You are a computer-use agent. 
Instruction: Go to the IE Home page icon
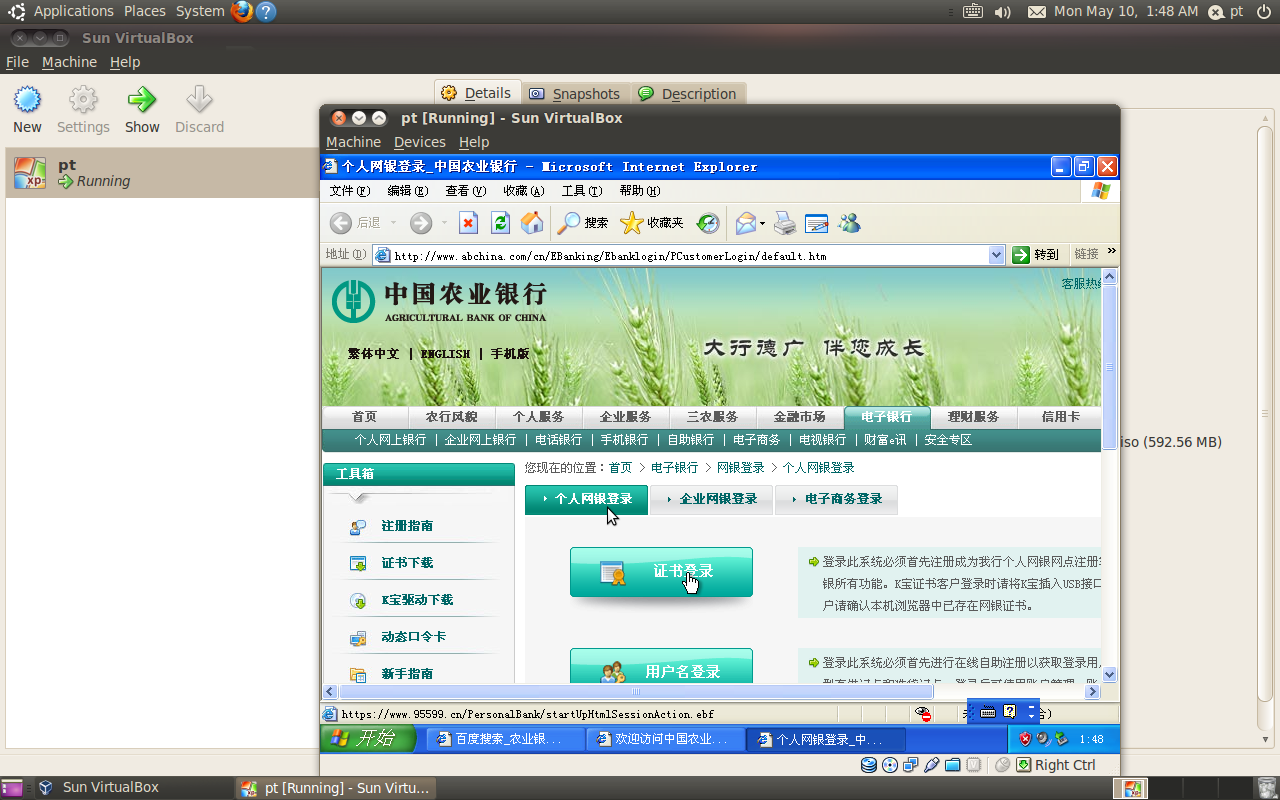coord(532,223)
